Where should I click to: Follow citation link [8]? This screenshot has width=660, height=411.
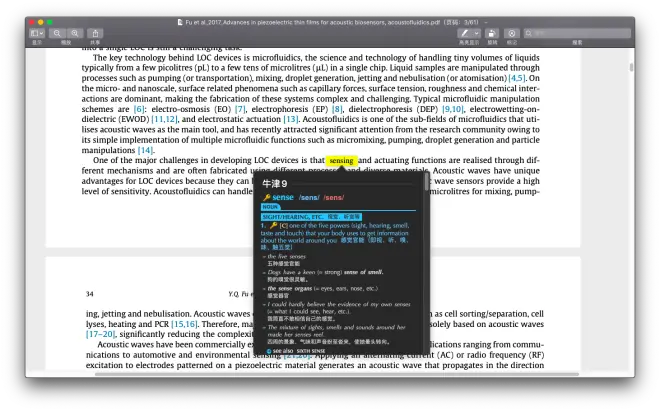click(337, 109)
